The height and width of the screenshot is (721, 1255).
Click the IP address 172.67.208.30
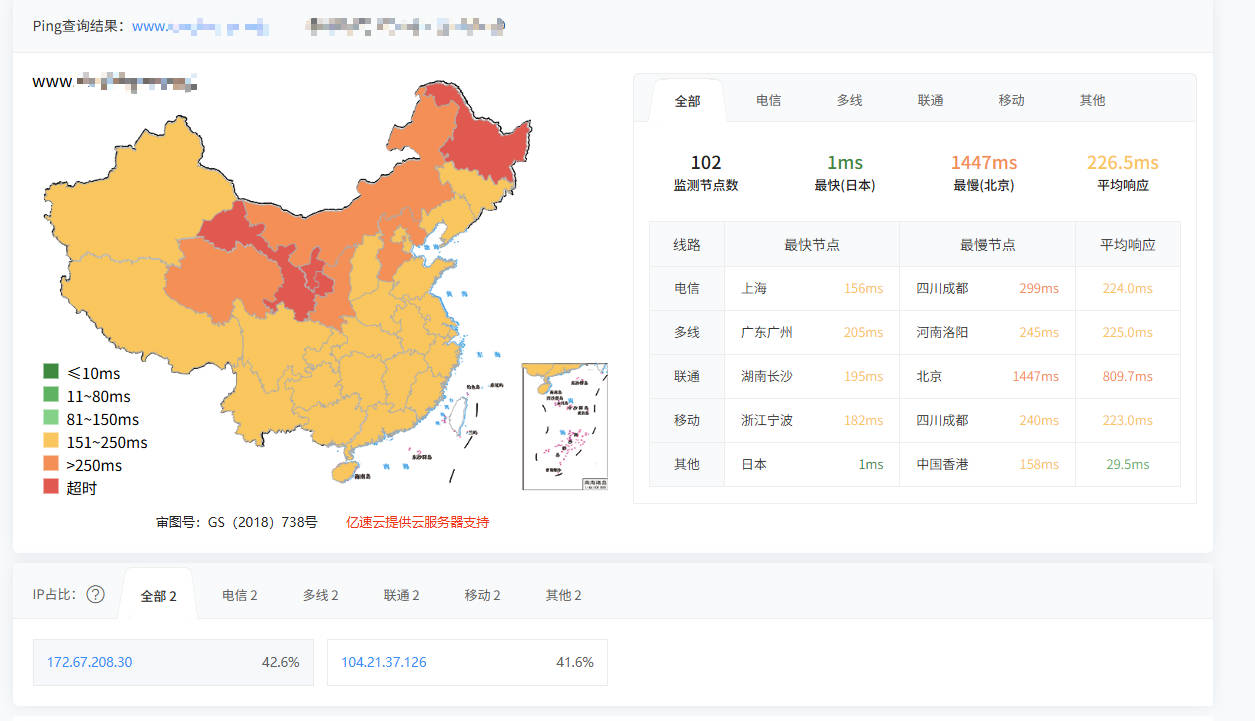(89, 662)
